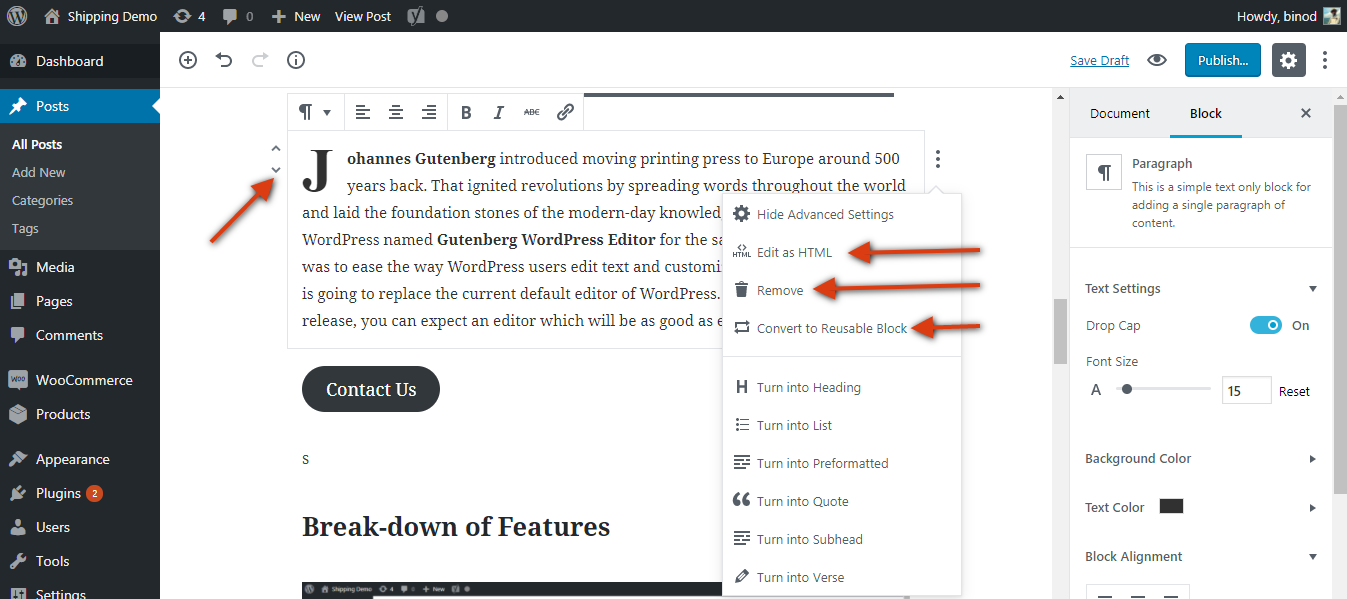This screenshot has height=599, width=1347.
Task: Open Dashboard in admin menu
Action: pyautogui.click(x=80, y=61)
